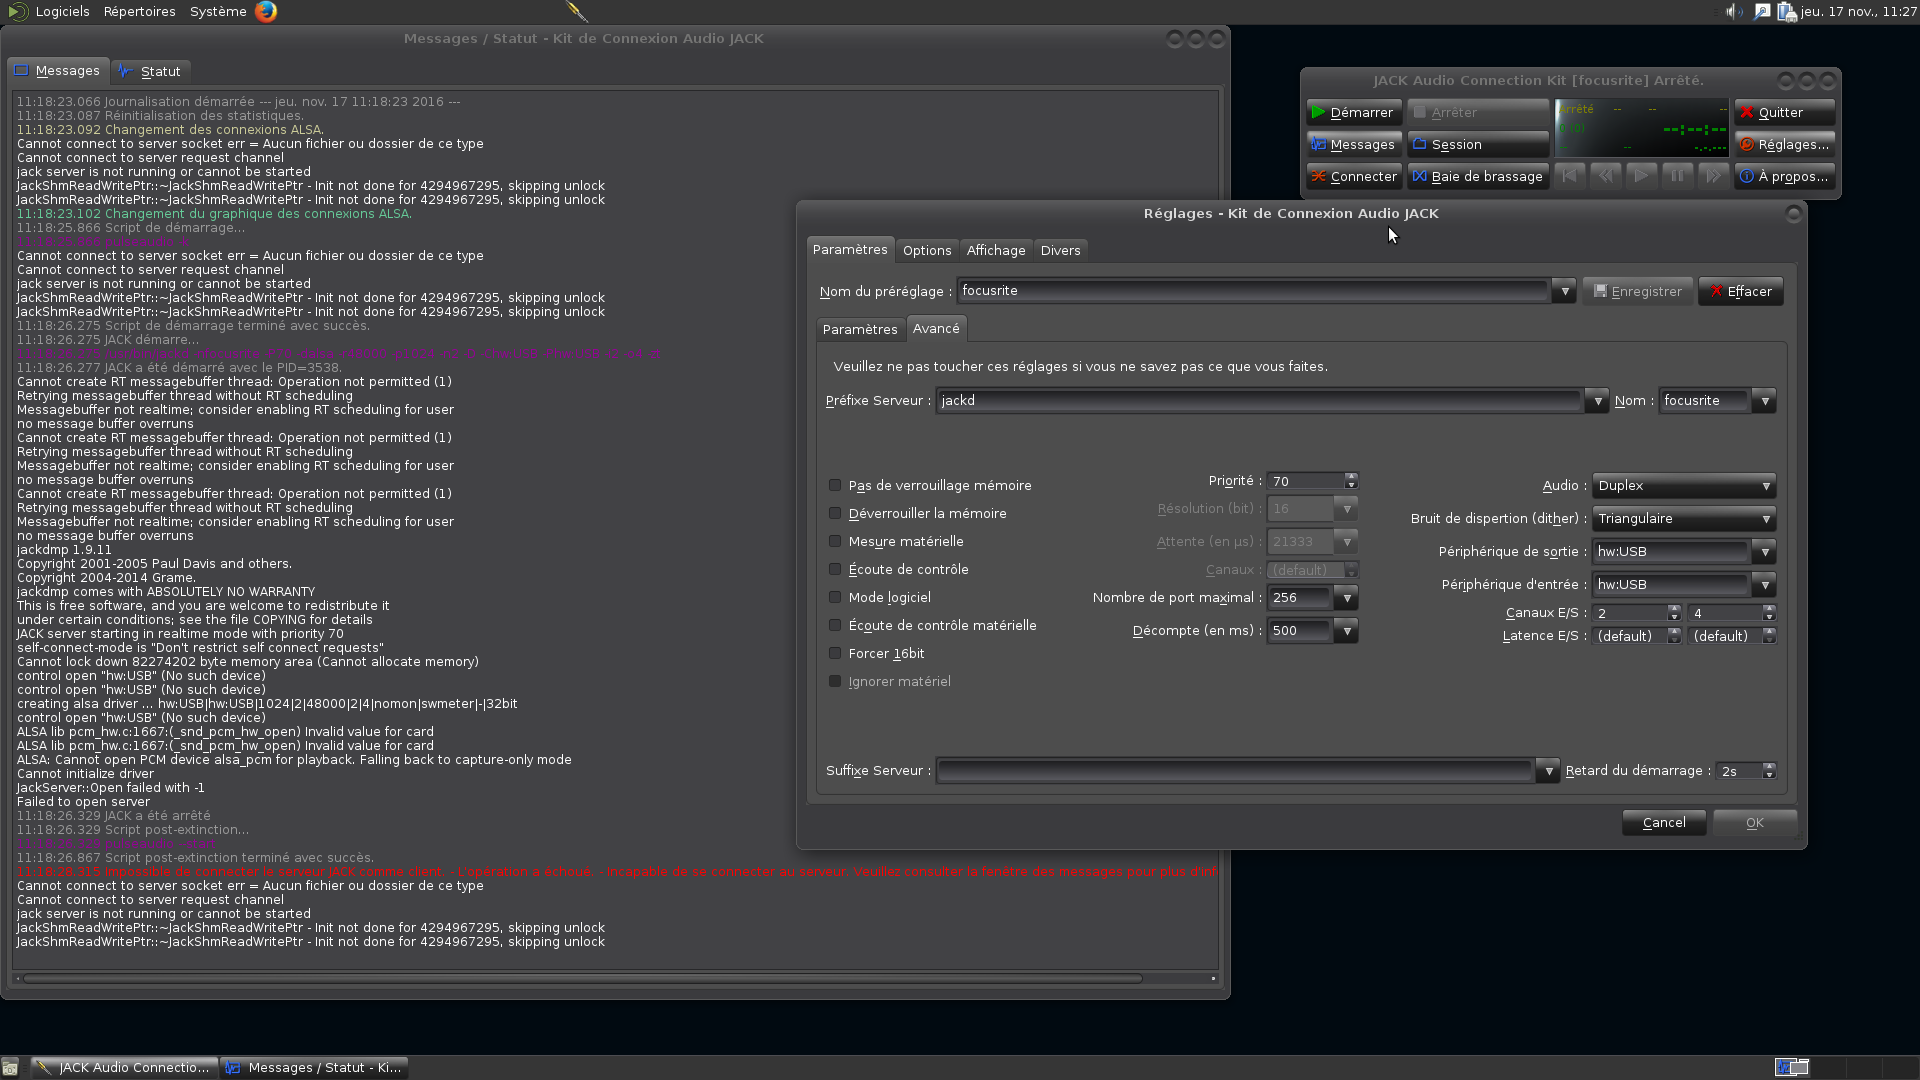1920x1080 pixels.
Task: Start JACK server with Démarrer
Action: tap(1353, 112)
